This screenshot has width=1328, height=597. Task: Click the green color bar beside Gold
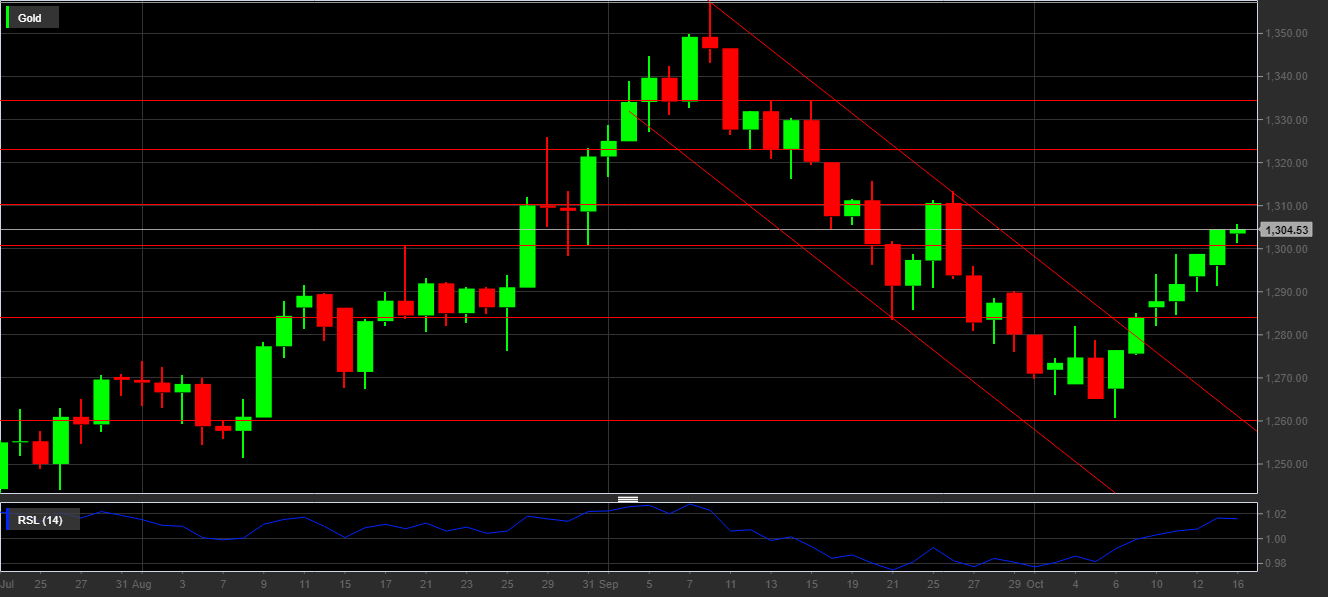9,18
